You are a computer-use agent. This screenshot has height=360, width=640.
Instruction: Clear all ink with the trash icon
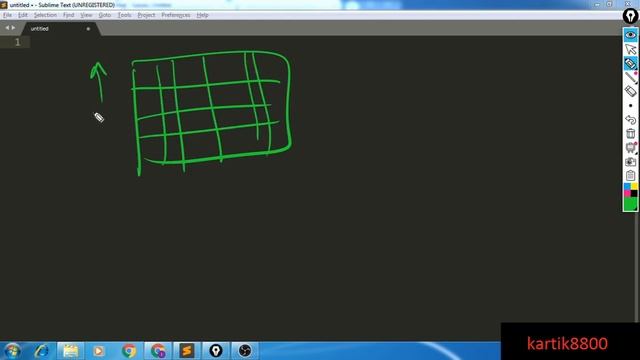point(630,133)
